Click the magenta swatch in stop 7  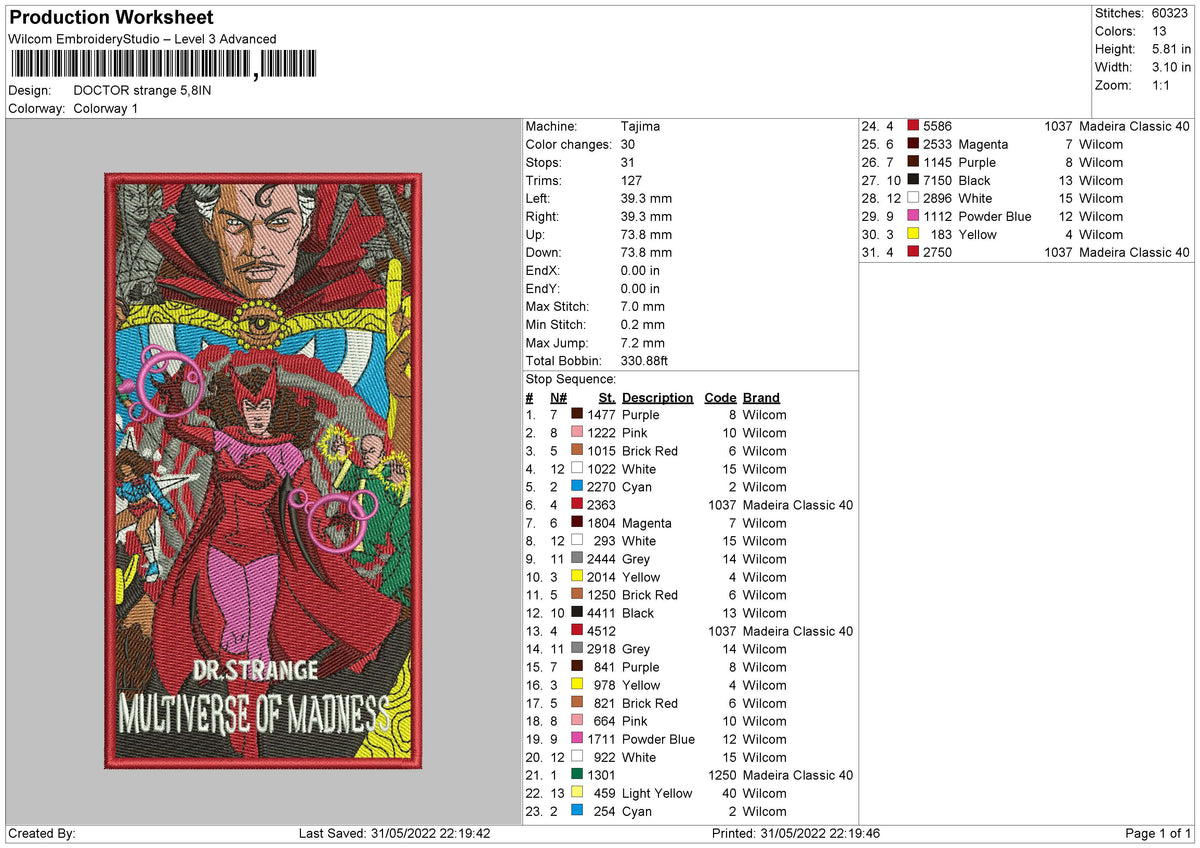[577, 523]
